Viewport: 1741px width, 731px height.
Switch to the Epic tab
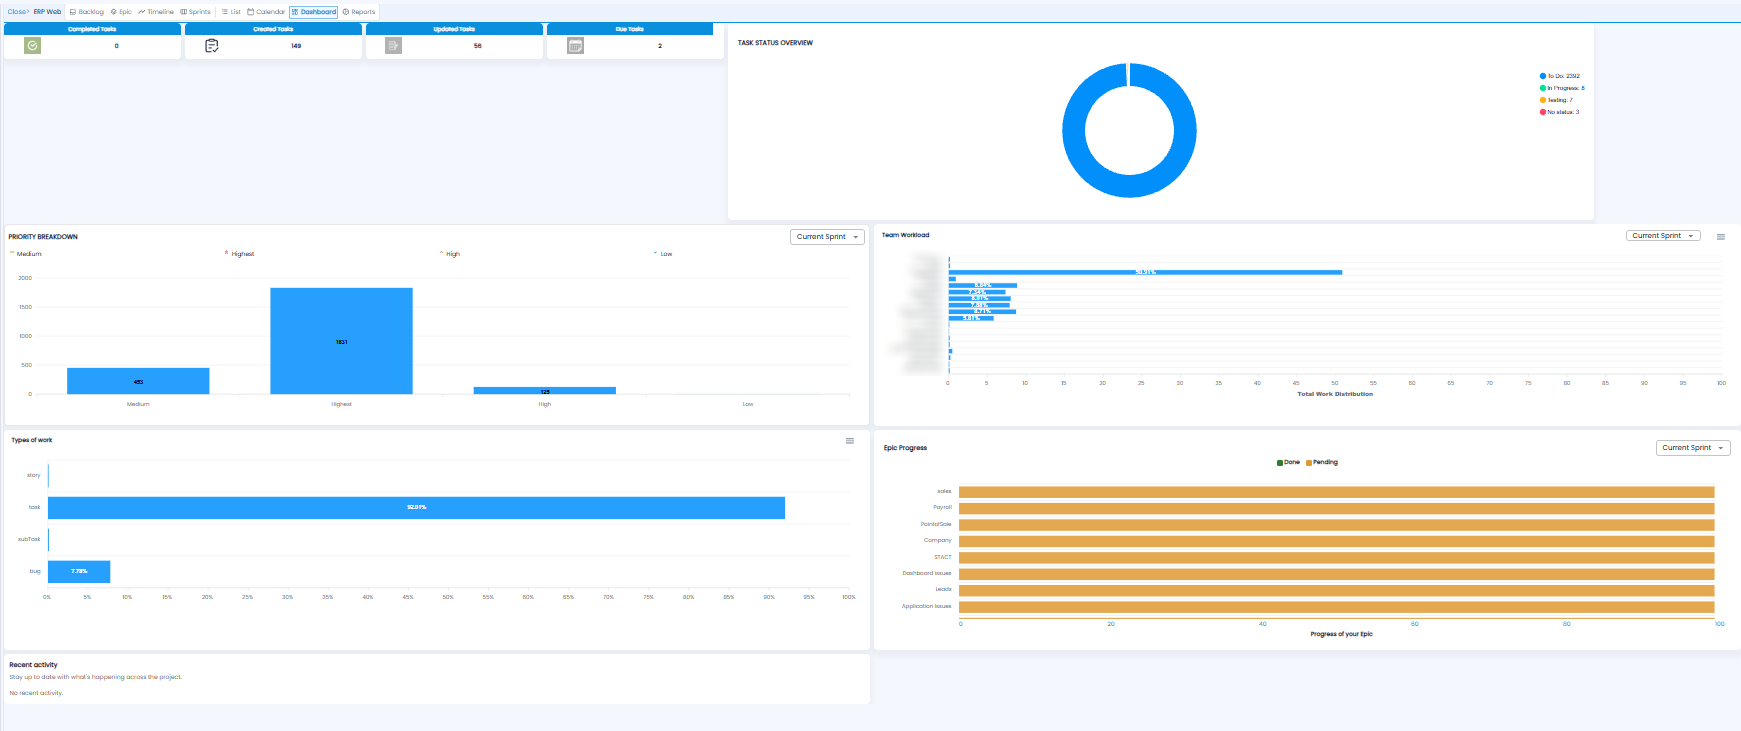tap(121, 12)
